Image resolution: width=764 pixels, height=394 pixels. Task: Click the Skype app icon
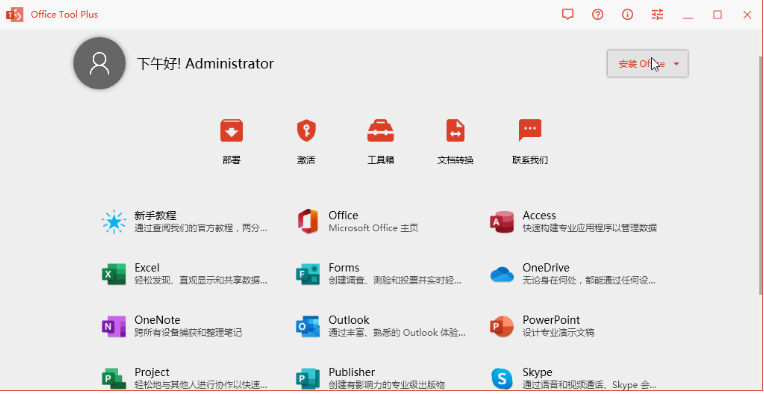[x=502, y=378]
